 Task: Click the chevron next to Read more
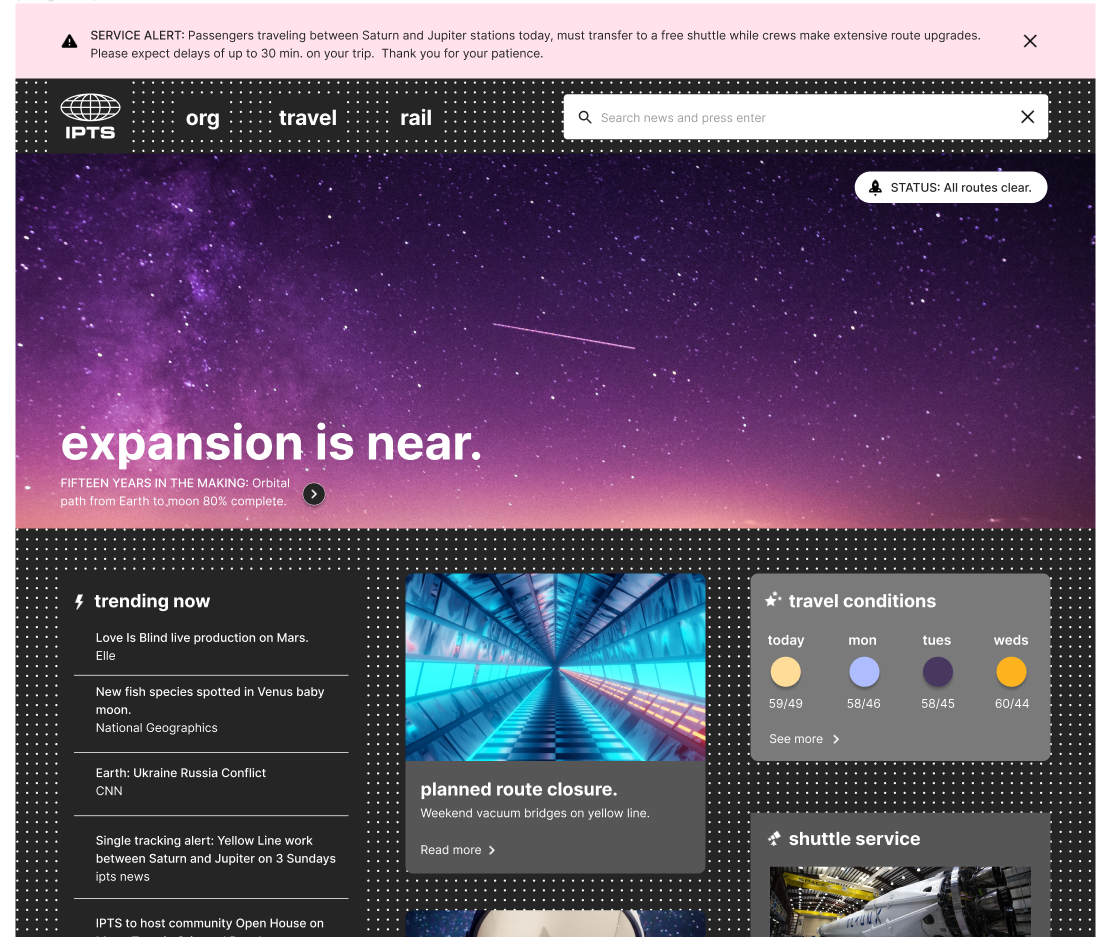(x=492, y=850)
